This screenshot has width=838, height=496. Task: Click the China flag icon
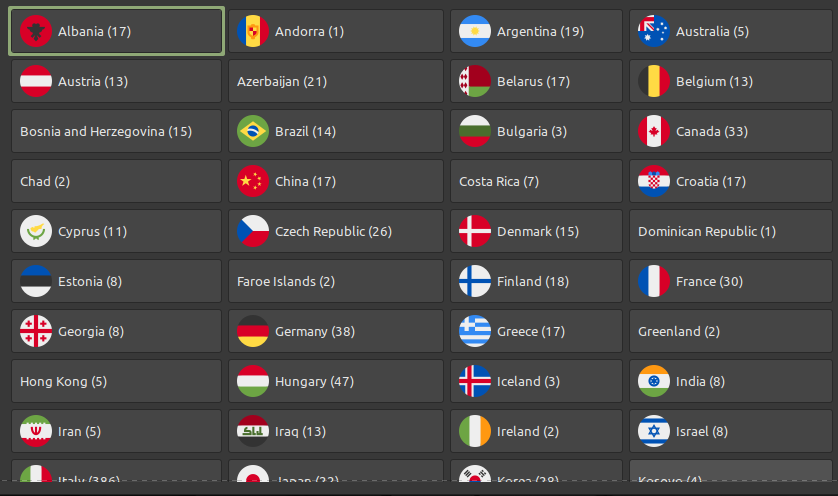(253, 181)
